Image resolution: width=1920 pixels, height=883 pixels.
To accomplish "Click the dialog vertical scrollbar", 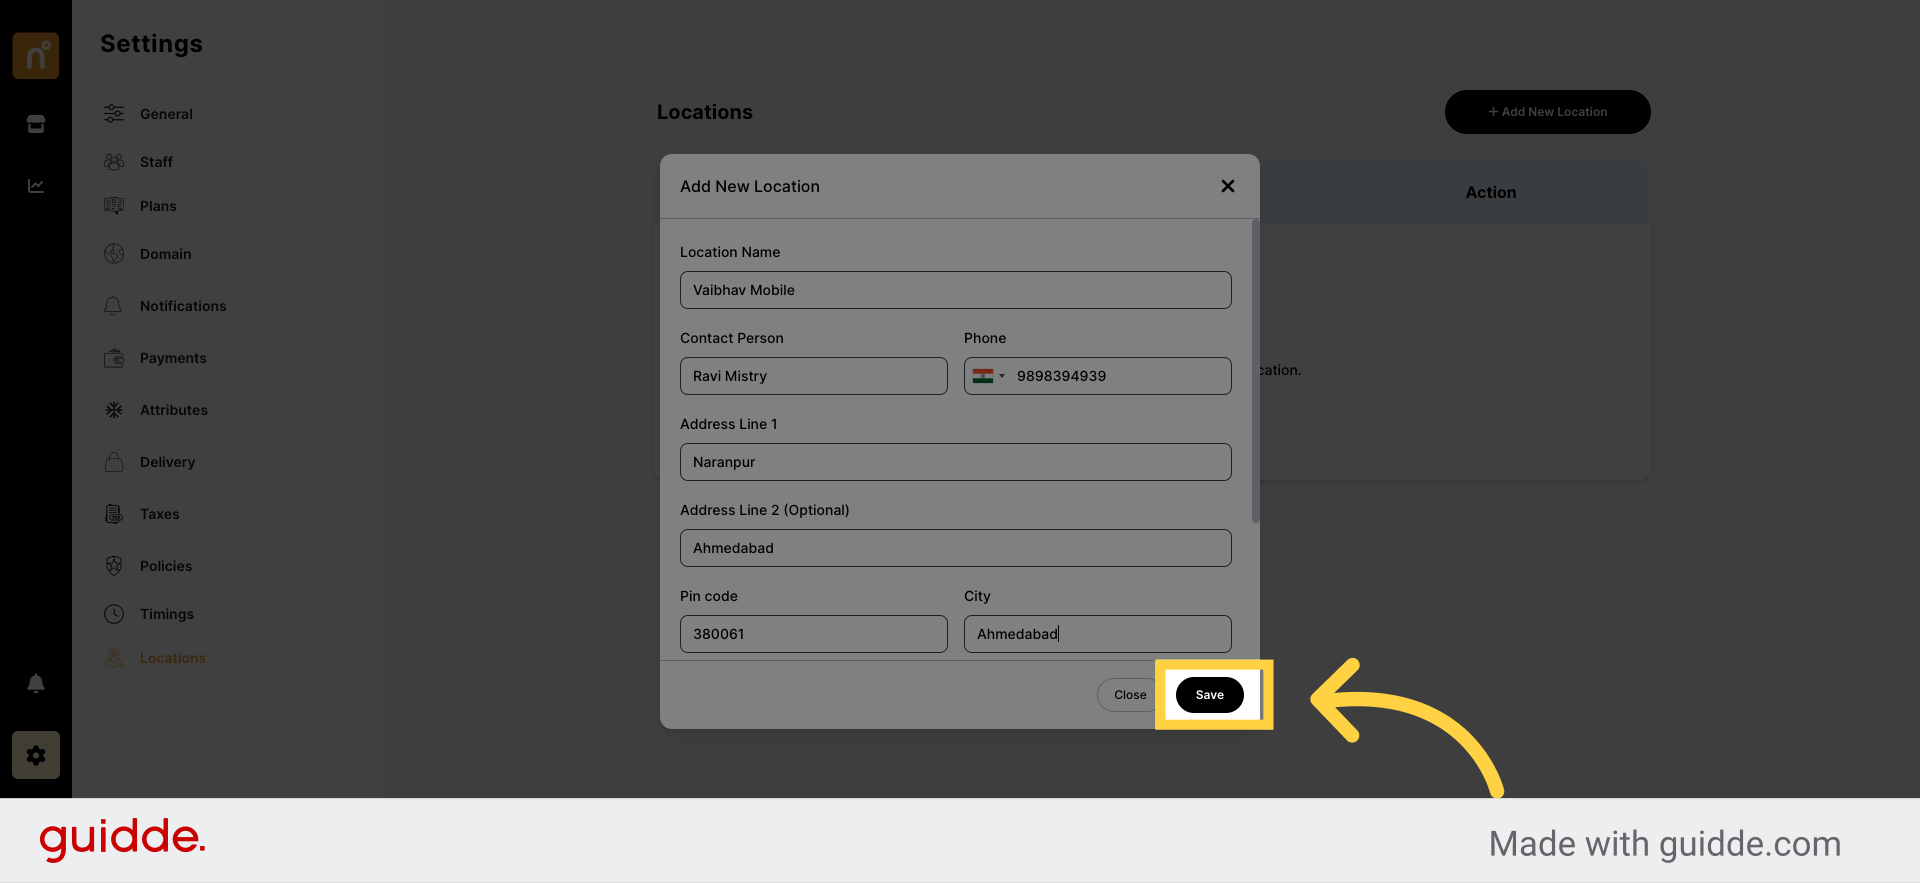I will (x=1256, y=371).
